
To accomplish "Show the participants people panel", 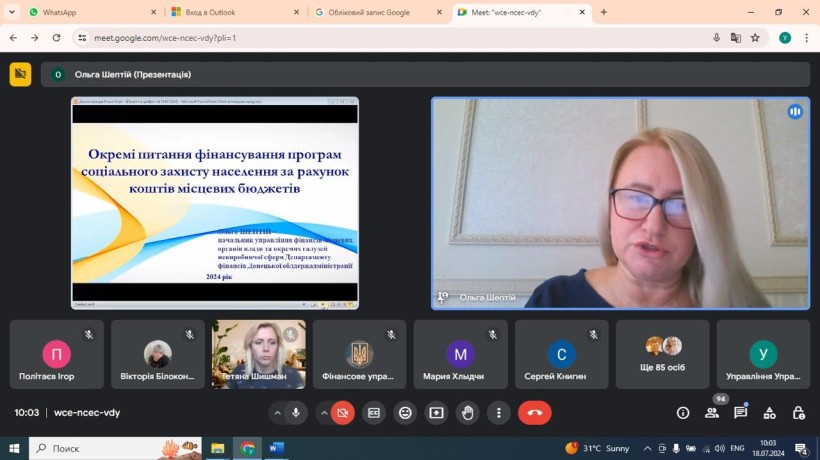I will coord(712,413).
